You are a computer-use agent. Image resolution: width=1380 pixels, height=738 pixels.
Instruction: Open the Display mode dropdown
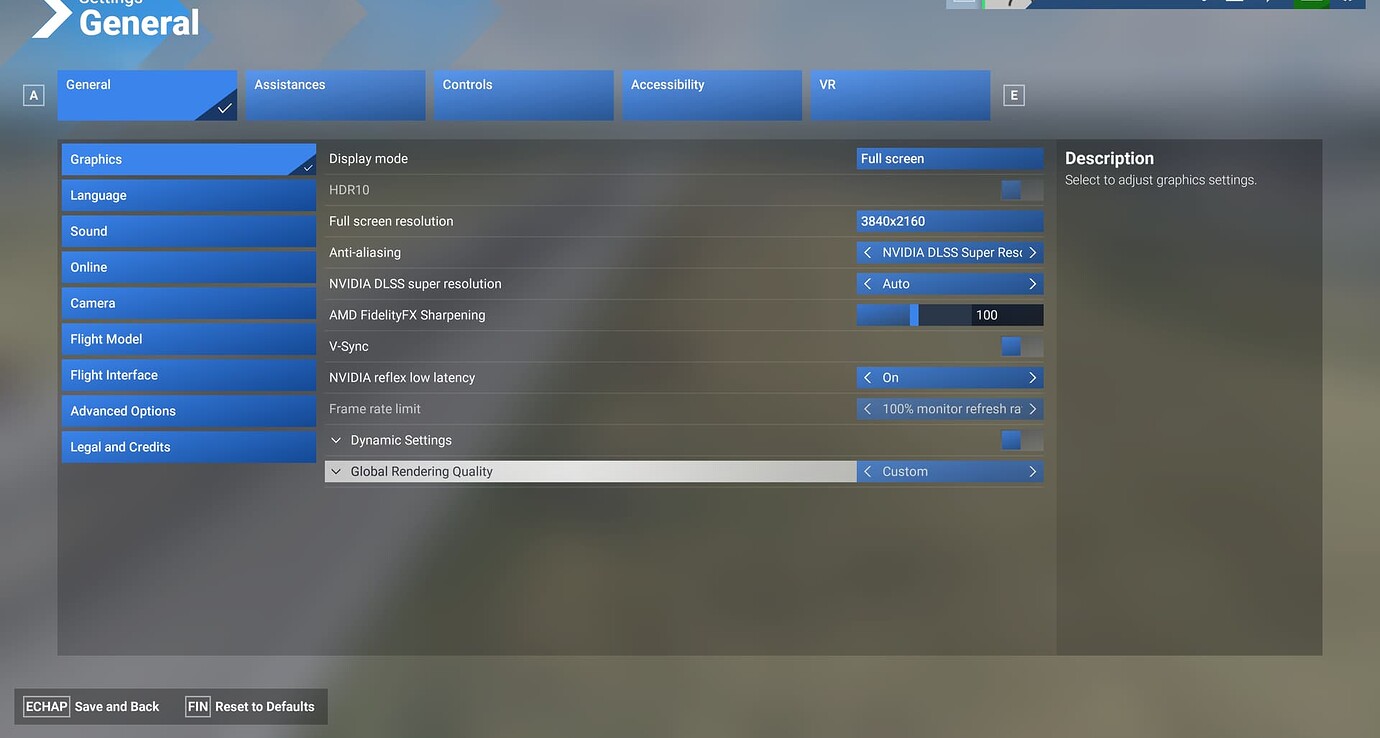coord(949,158)
